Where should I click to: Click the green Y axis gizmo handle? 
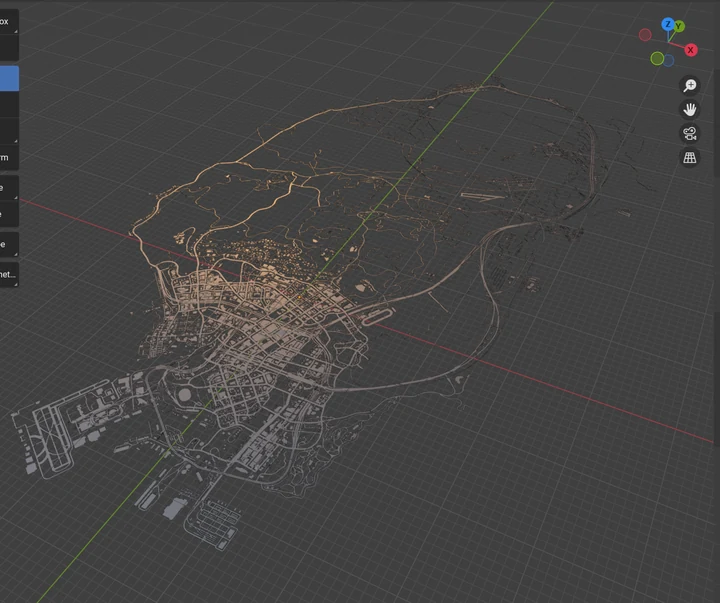tap(679, 27)
